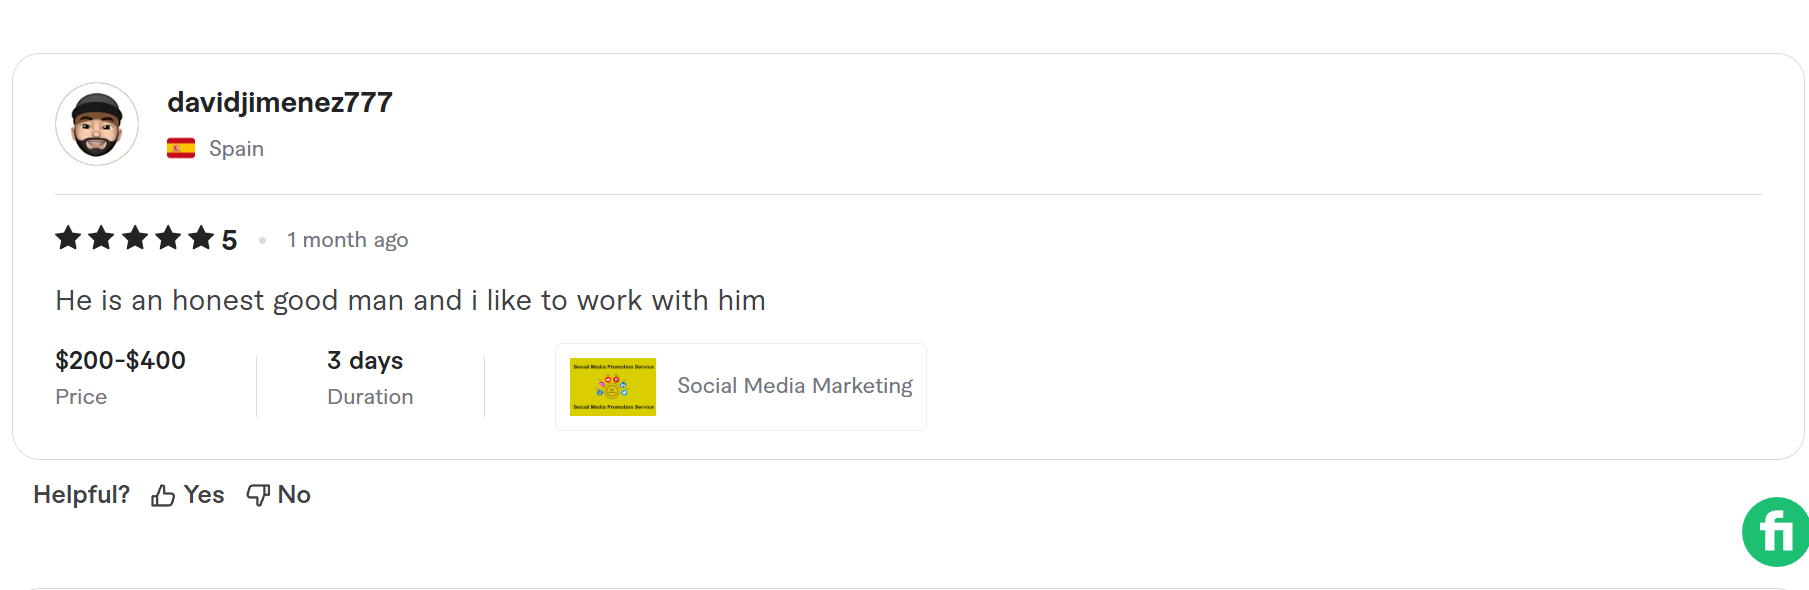Image resolution: width=1809 pixels, height=590 pixels.
Task: Open details by clicking the 1 month ago timestamp
Action: point(347,239)
